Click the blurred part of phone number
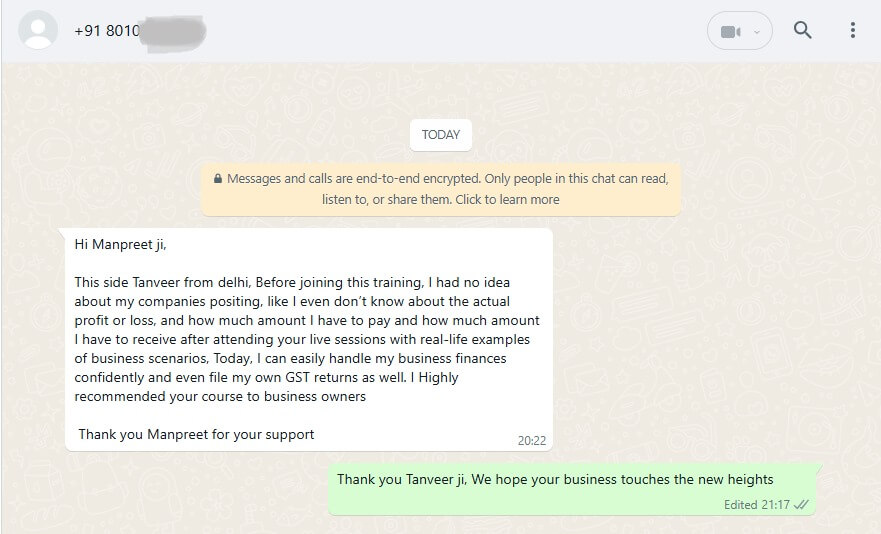This screenshot has width=881, height=534. 170,31
